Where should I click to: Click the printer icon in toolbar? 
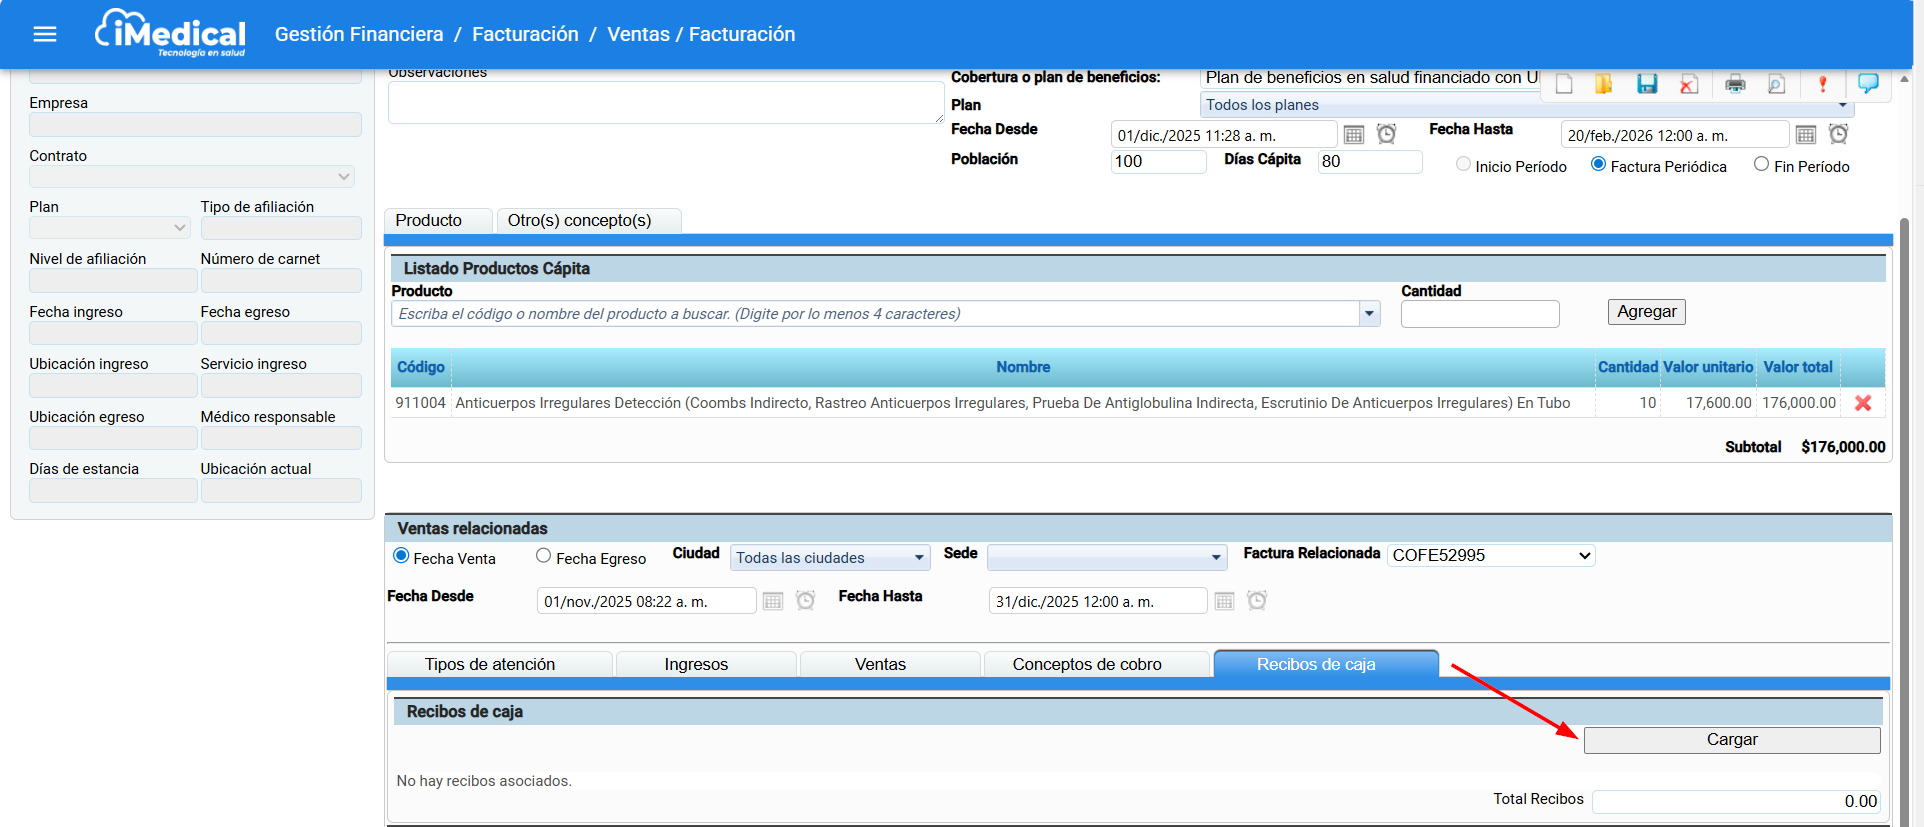pyautogui.click(x=1735, y=84)
